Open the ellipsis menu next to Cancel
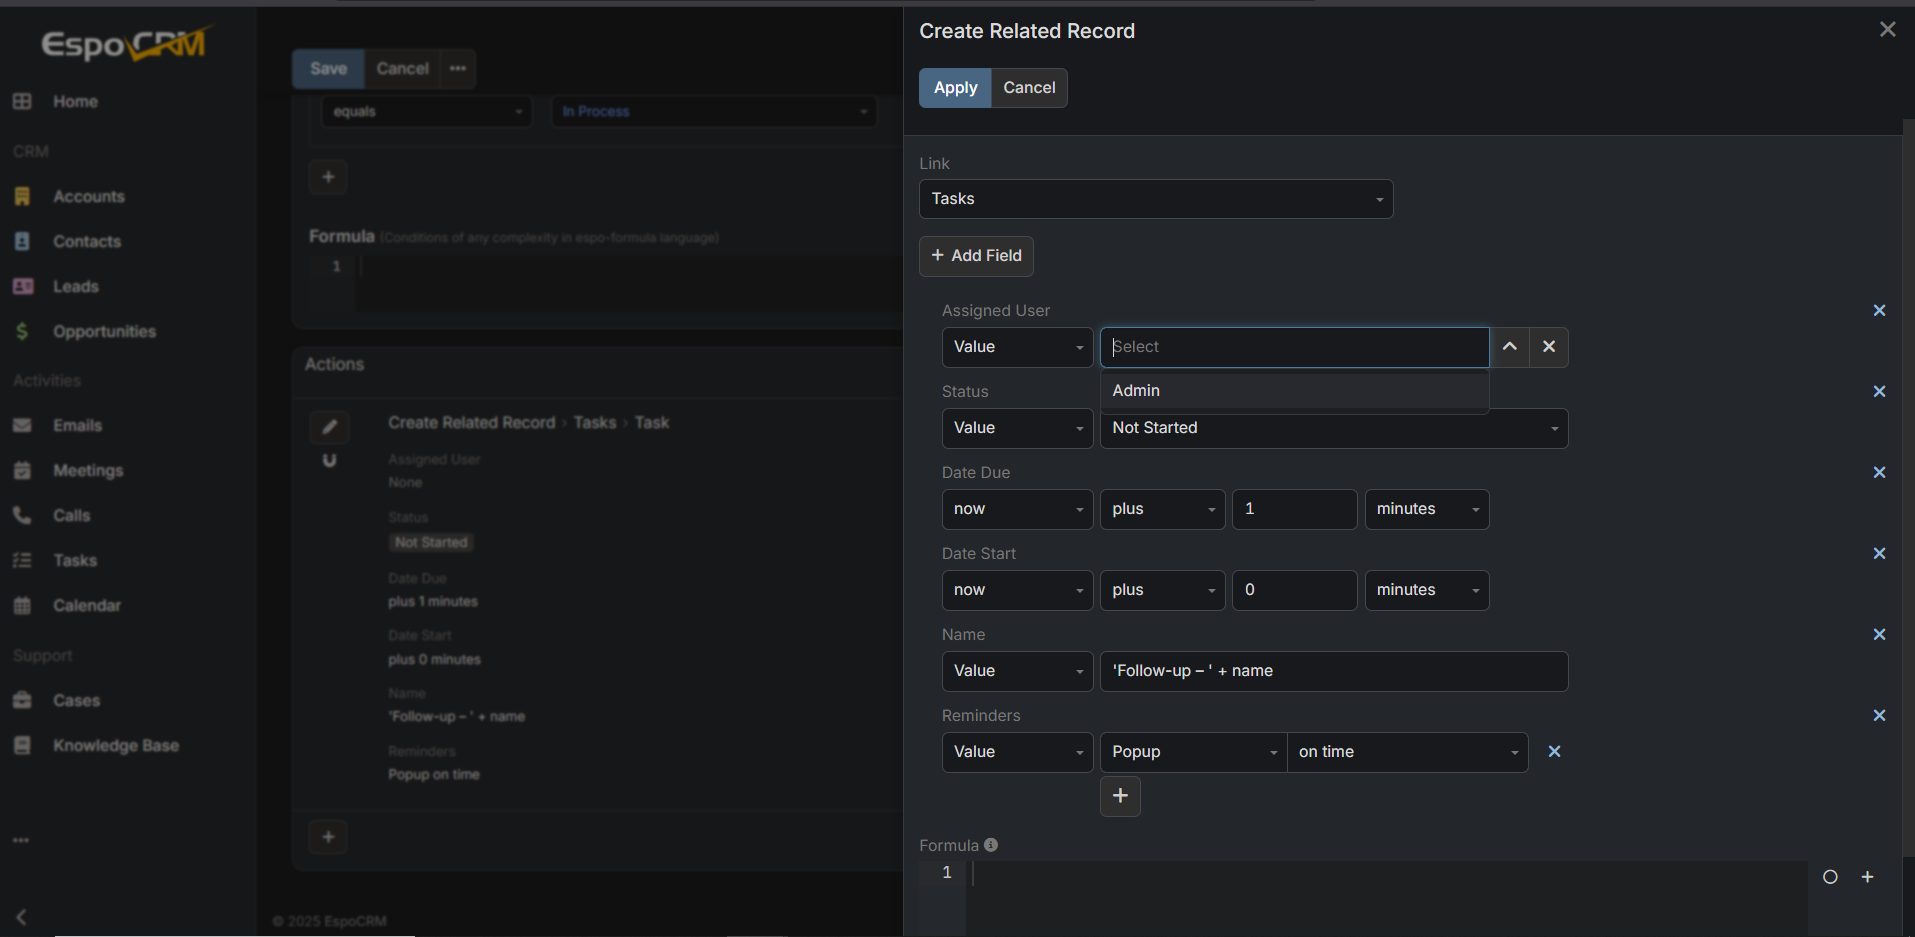Screen dimensions: 1915x937 click(x=458, y=69)
